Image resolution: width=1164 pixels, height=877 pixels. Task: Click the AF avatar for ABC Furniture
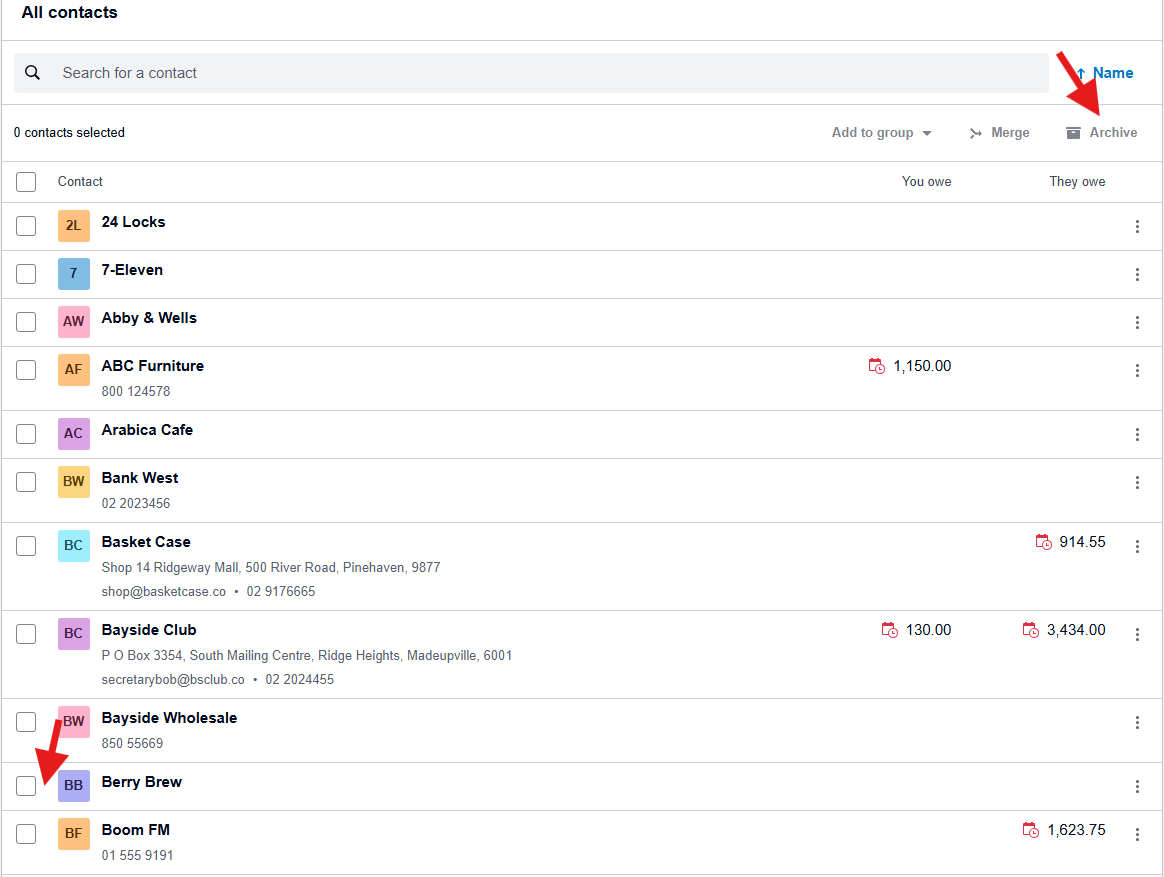[x=73, y=370]
